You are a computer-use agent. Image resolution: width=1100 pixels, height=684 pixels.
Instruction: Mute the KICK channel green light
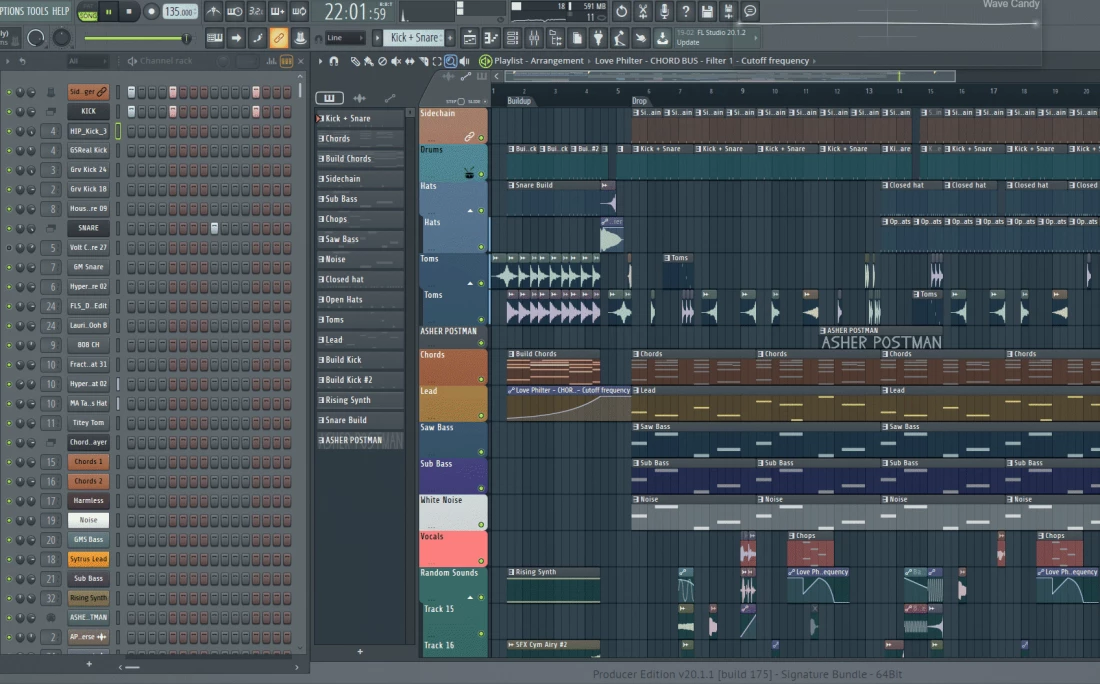point(9,111)
